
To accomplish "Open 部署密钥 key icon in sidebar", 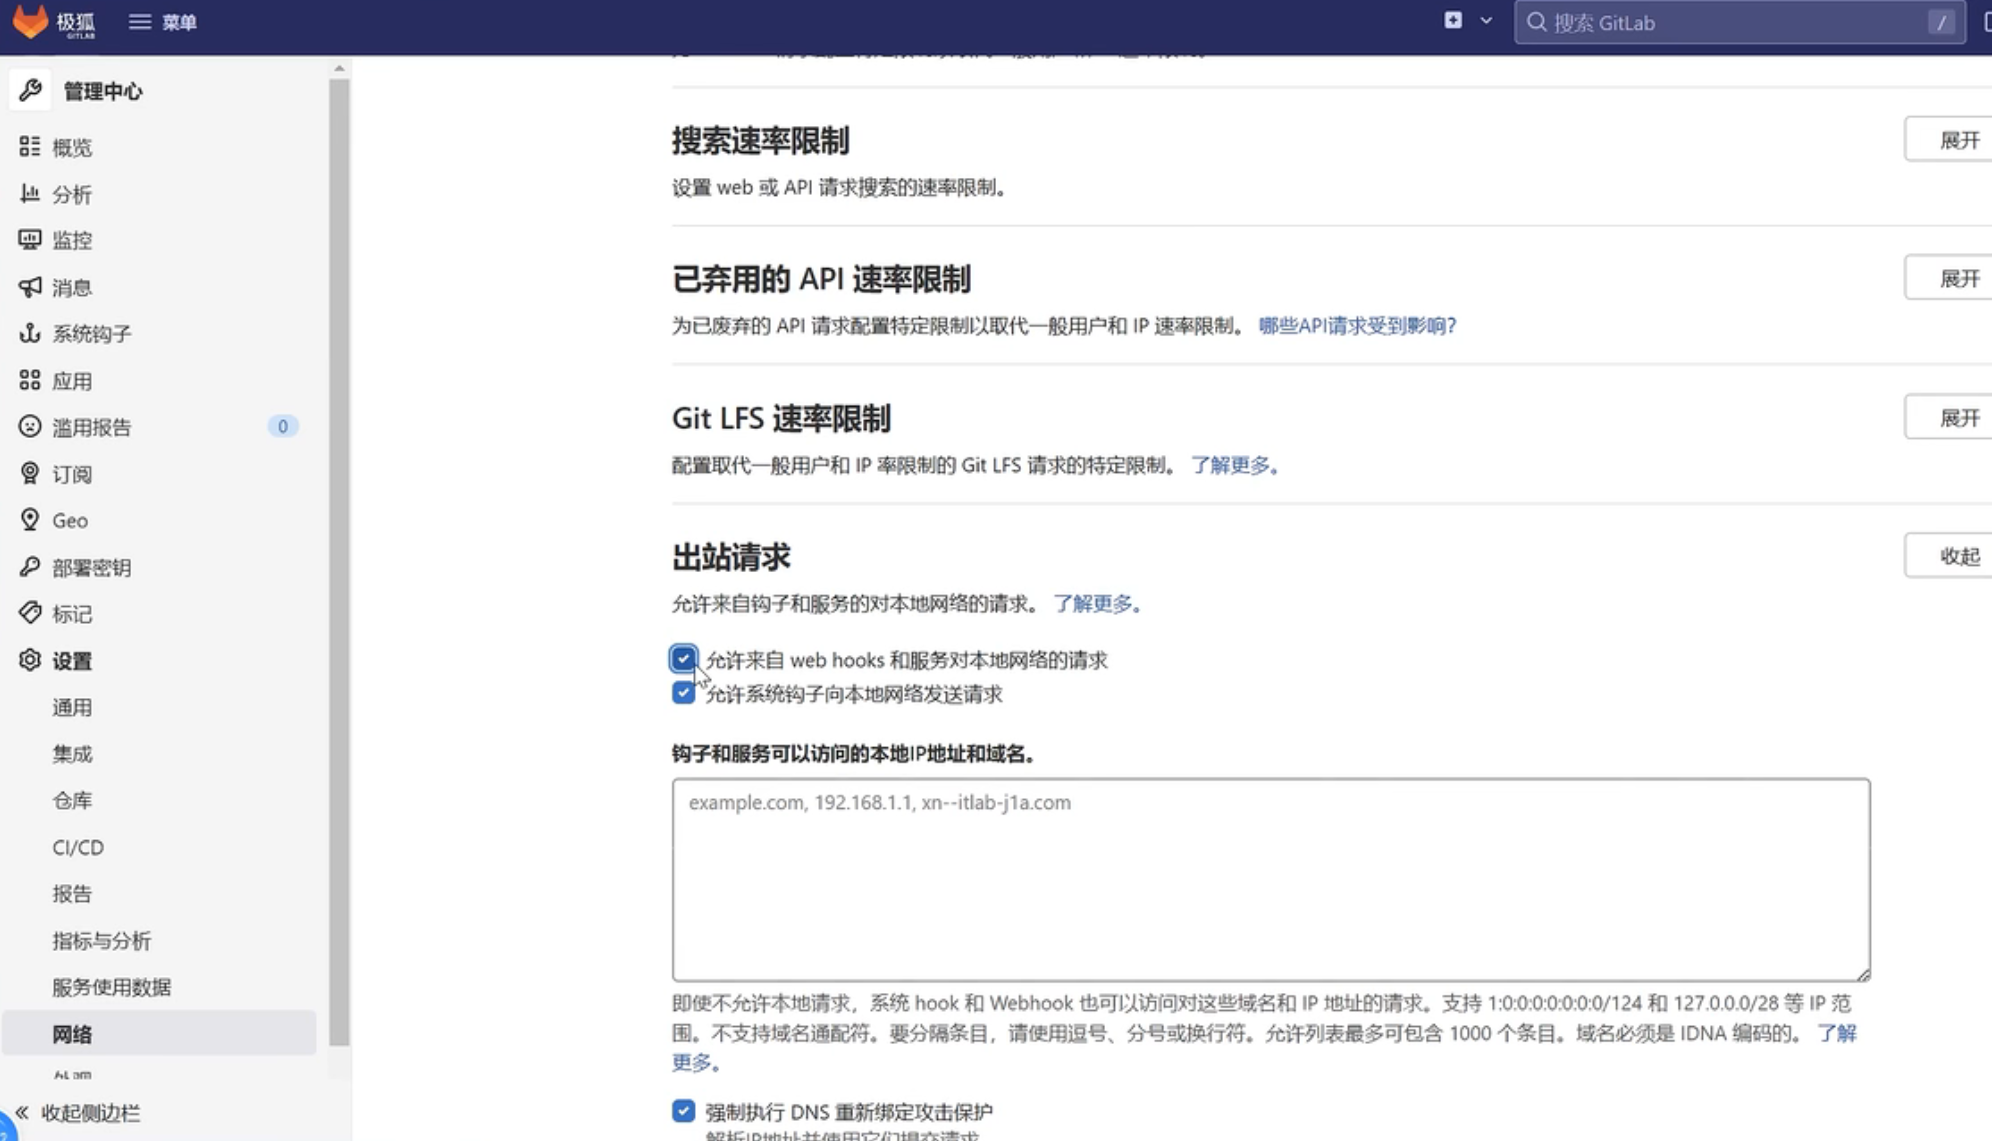I will pyautogui.click(x=30, y=567).
